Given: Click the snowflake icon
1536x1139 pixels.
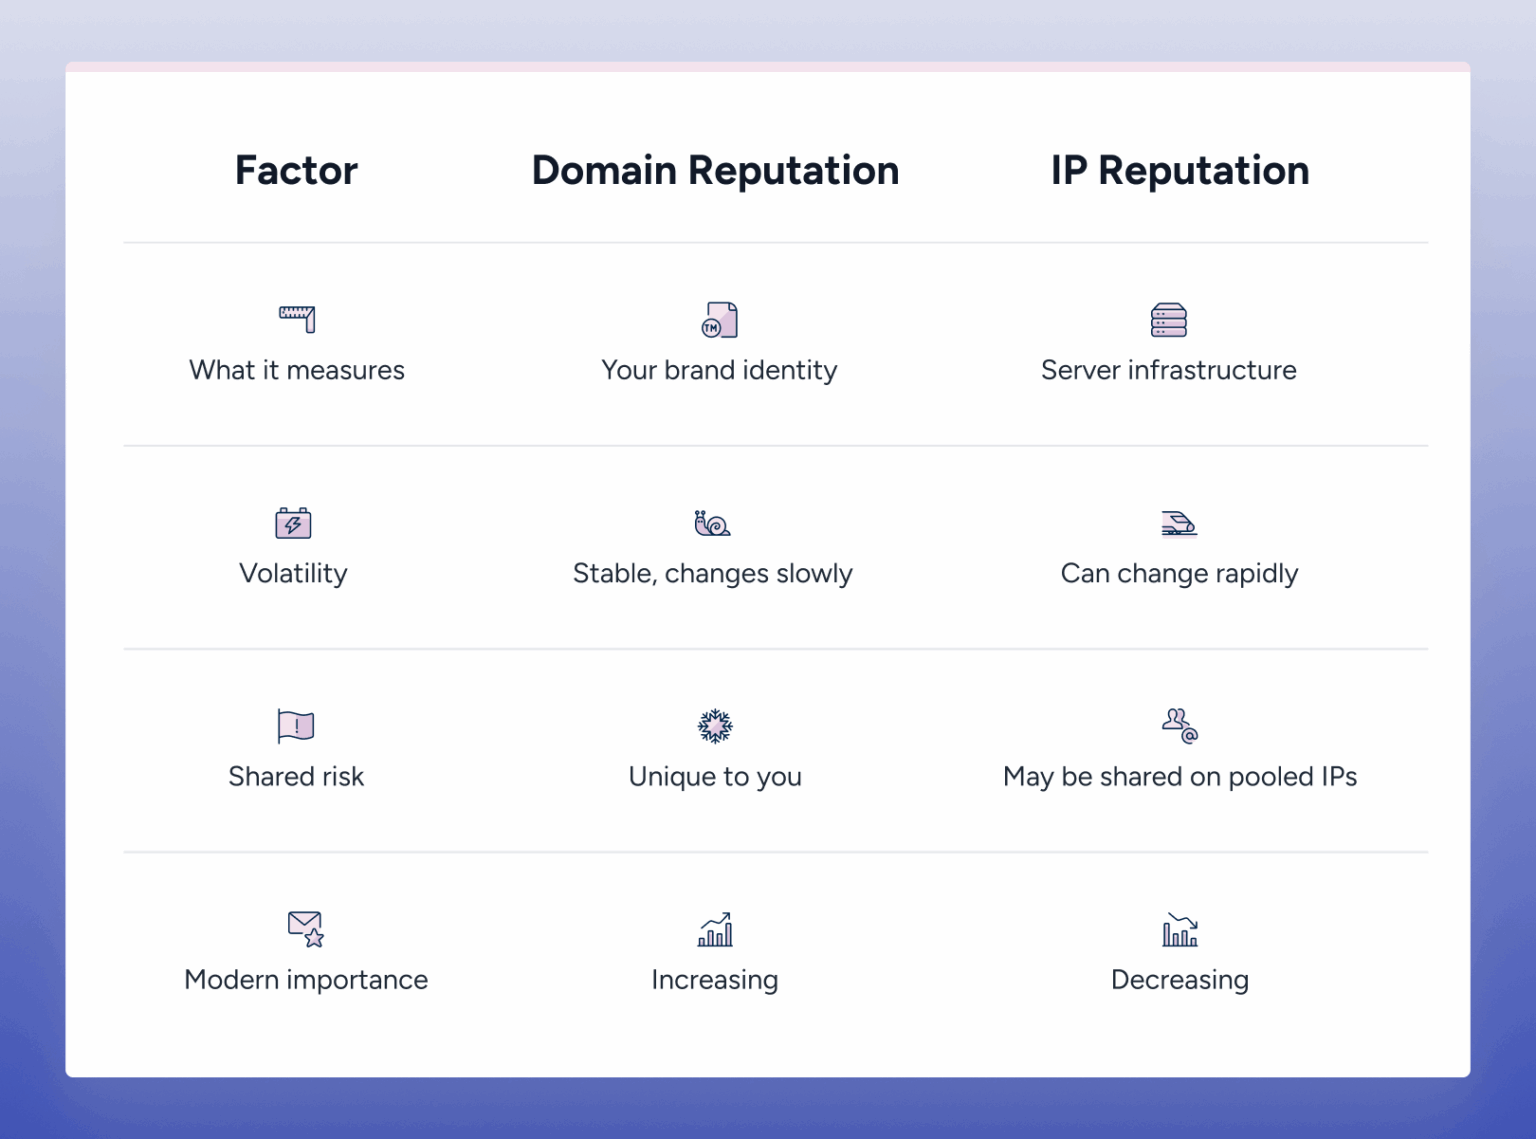Looking at the screenshot, I should tap(715, 726).
